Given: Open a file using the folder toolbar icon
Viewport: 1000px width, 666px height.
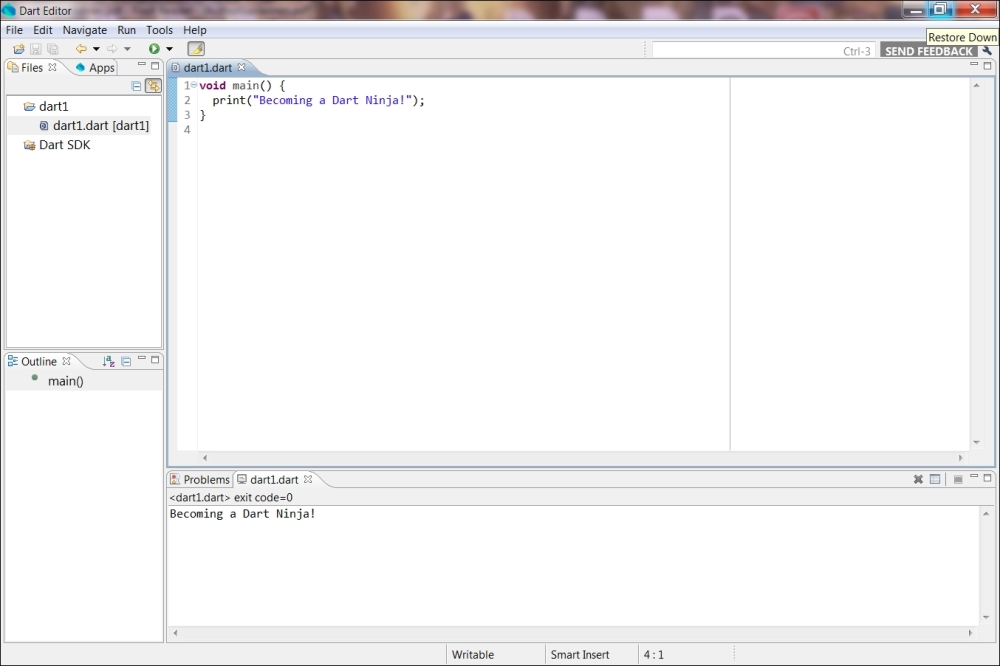Looking at the screenshot, I should tap(18, 48).
